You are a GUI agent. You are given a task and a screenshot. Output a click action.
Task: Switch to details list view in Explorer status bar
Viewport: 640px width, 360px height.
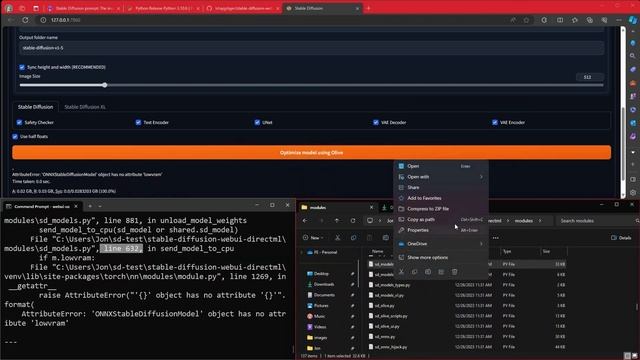point(628,356)
